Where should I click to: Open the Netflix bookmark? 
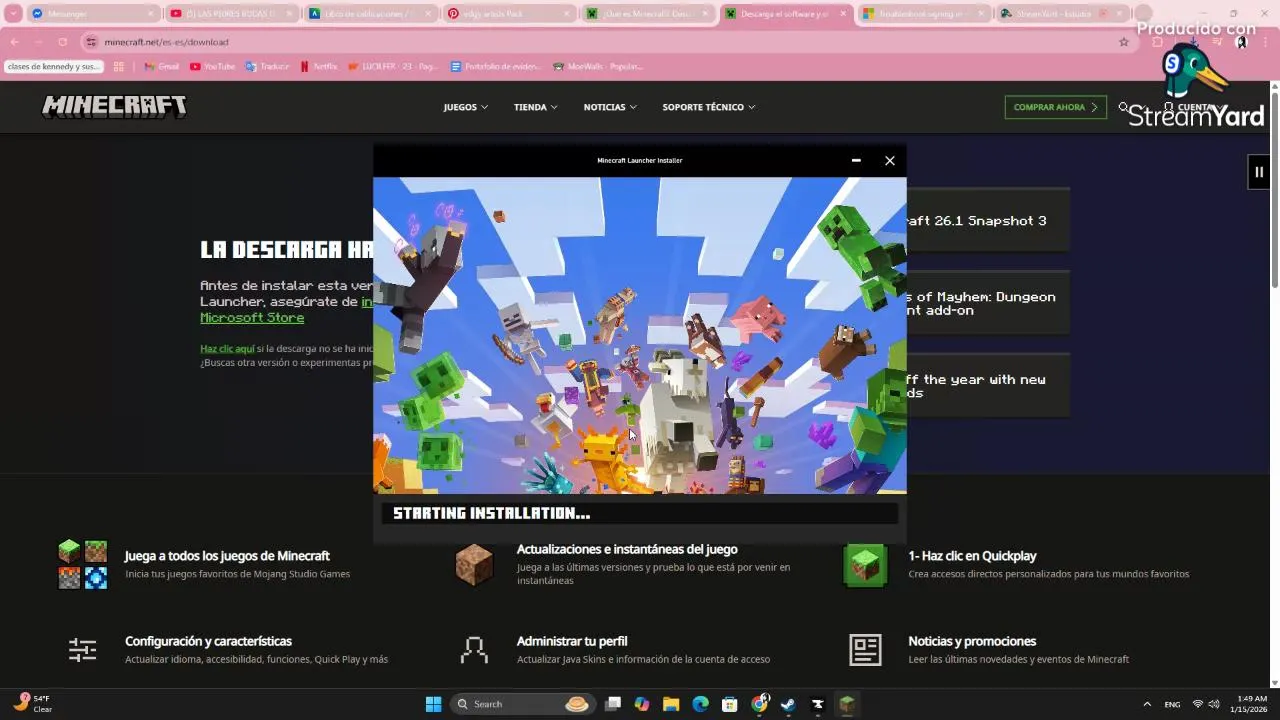pos(319,67)
